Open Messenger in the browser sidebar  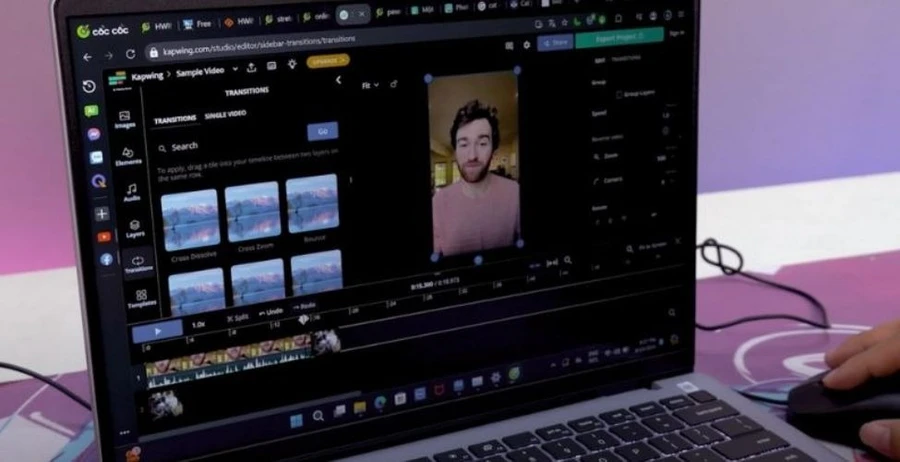(x=94, y=134)
